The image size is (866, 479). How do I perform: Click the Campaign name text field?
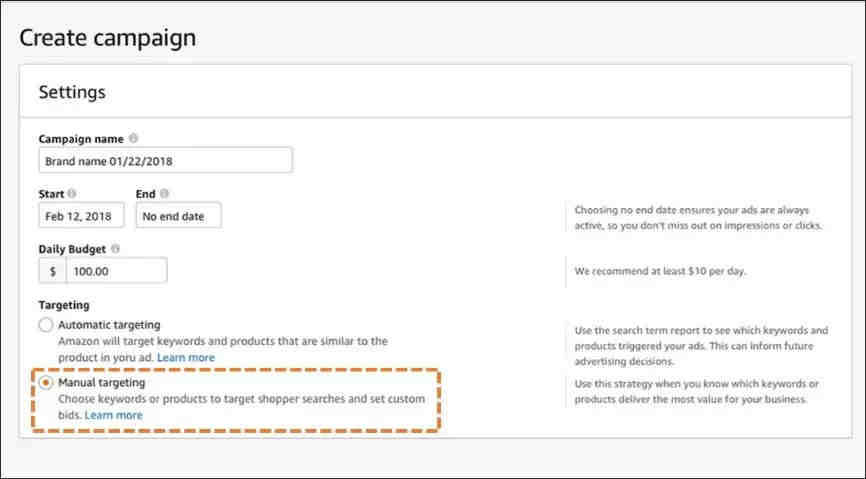coord(165,160)
